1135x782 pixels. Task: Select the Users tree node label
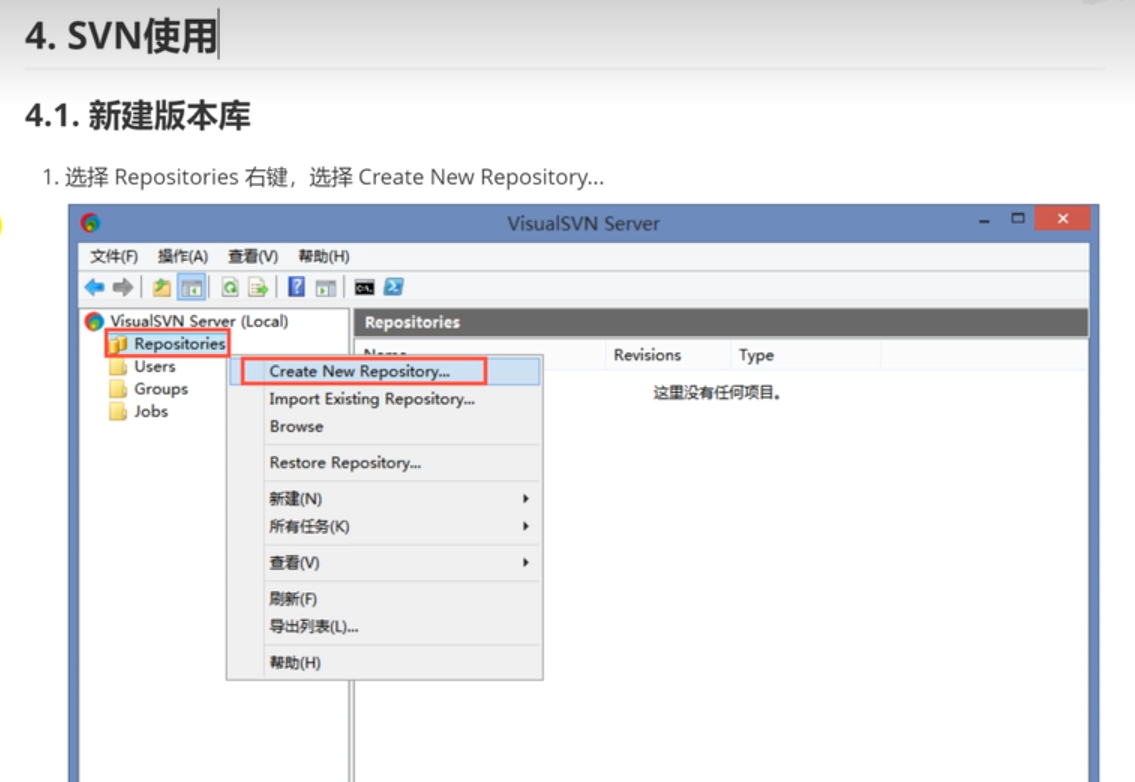tap(155, 366)
